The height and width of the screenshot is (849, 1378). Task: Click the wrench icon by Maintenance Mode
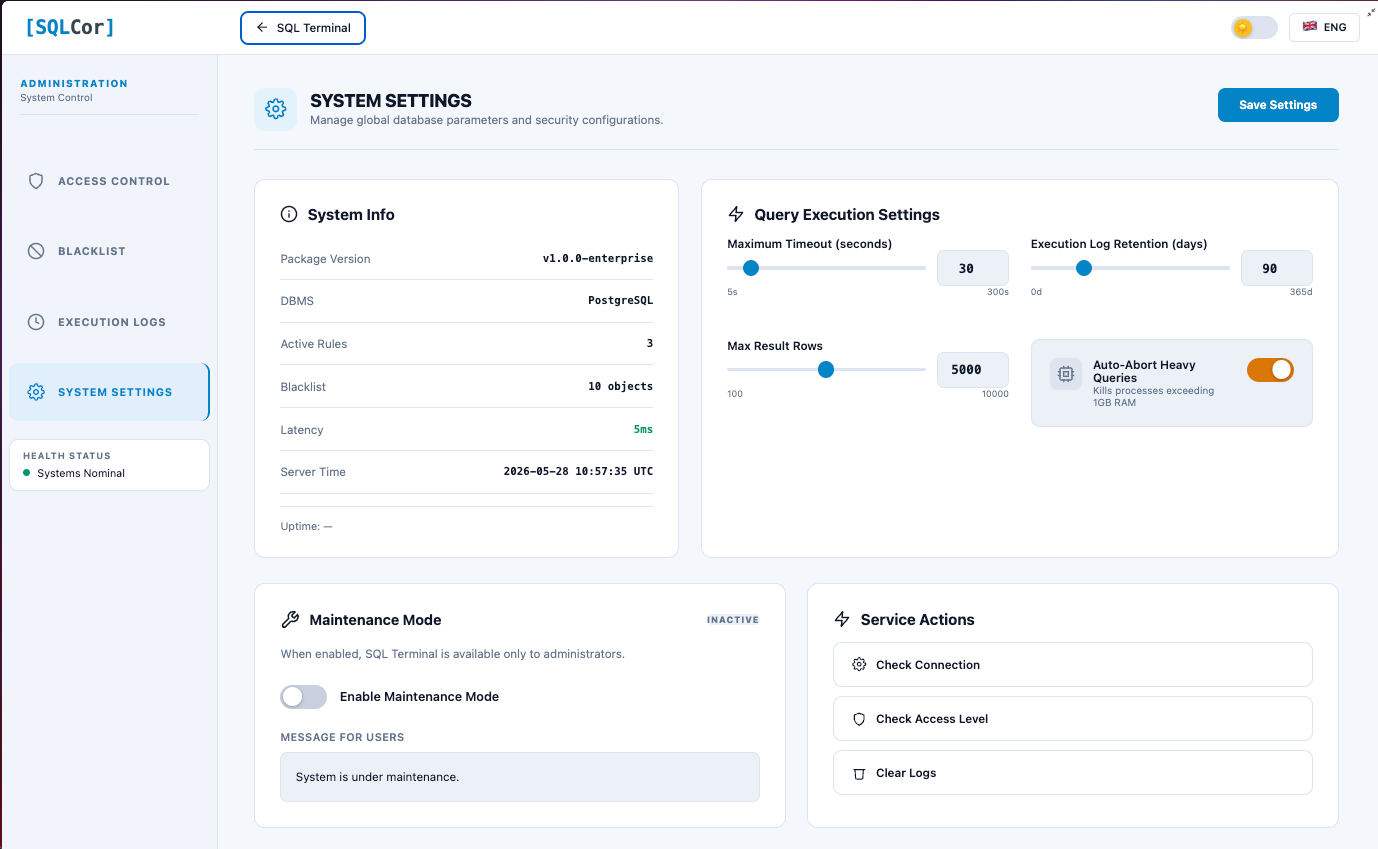[x=290, y=620]
